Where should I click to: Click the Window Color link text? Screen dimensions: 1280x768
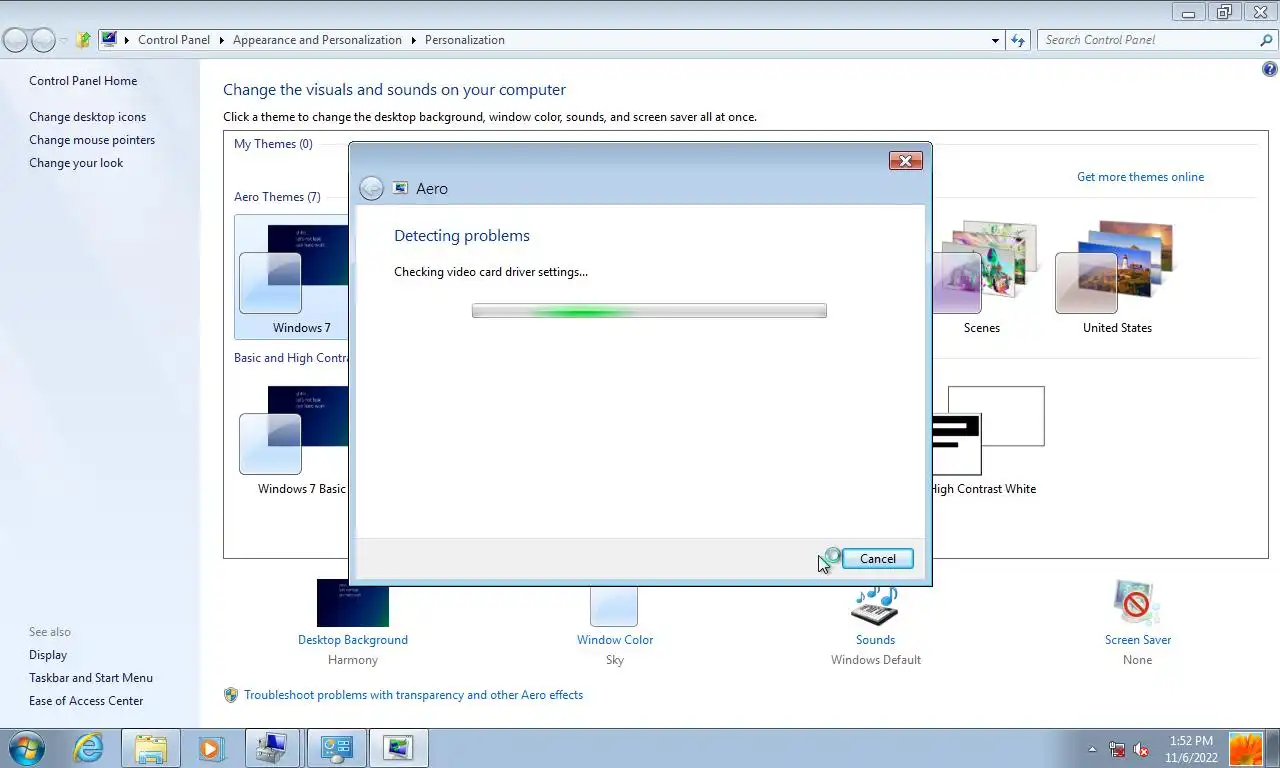615,640
